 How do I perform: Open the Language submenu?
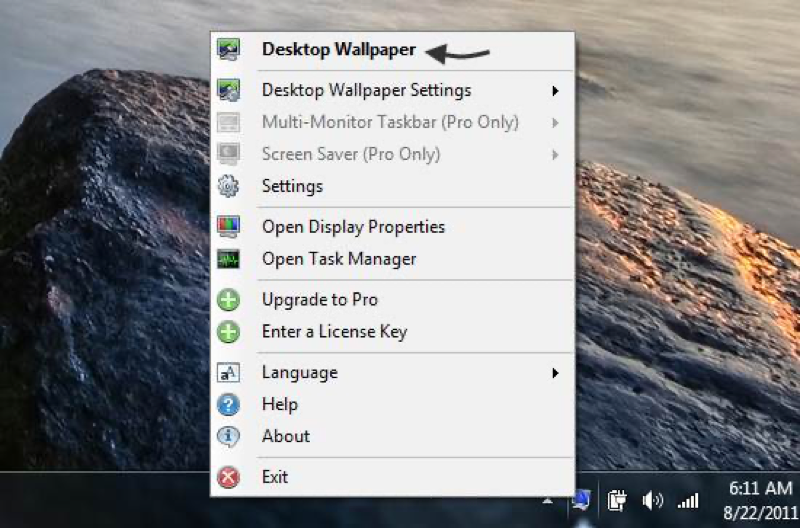point(392,373)
